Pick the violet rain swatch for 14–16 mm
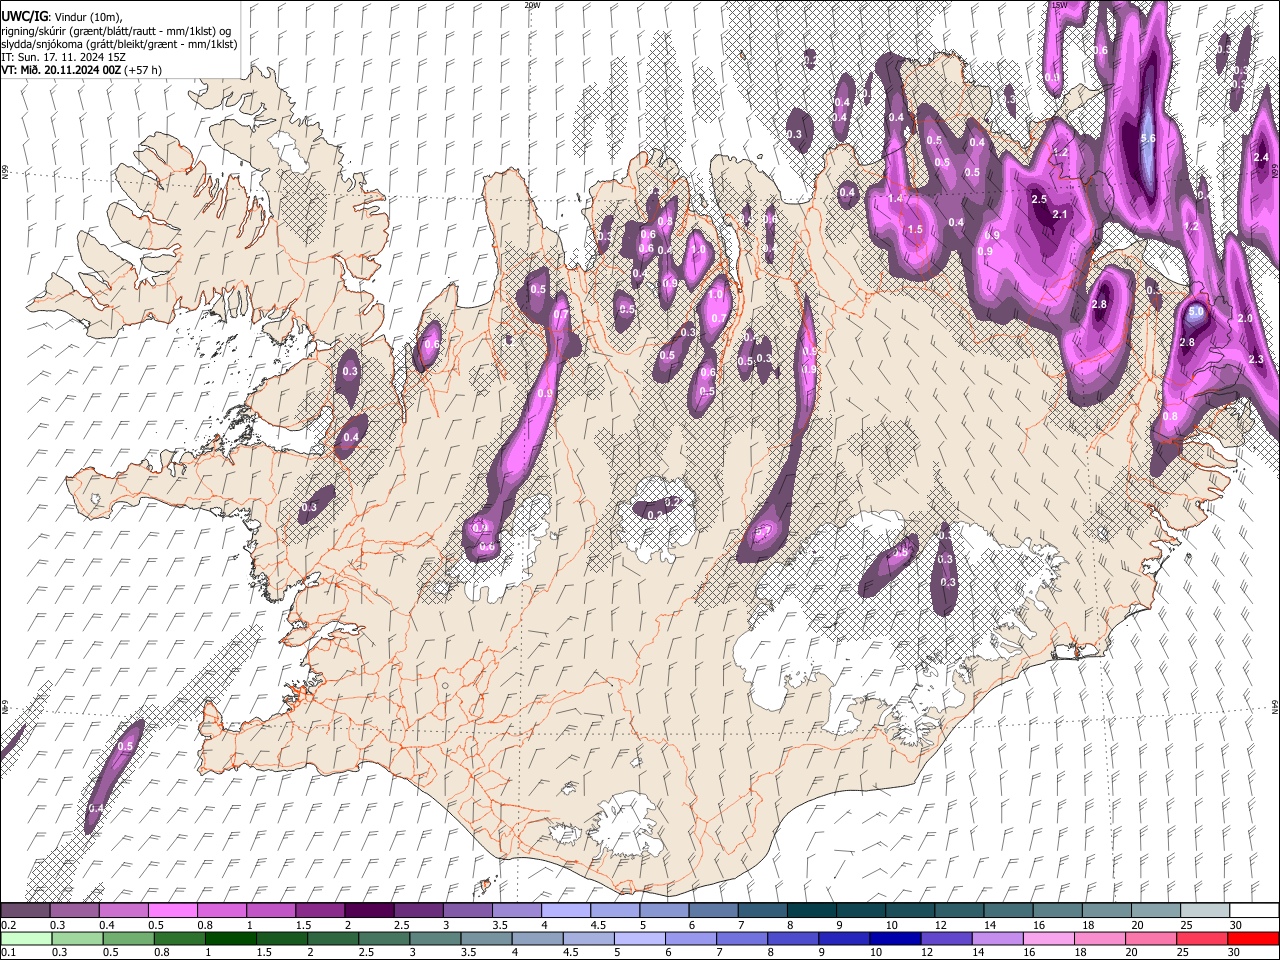 coord(997,938)
